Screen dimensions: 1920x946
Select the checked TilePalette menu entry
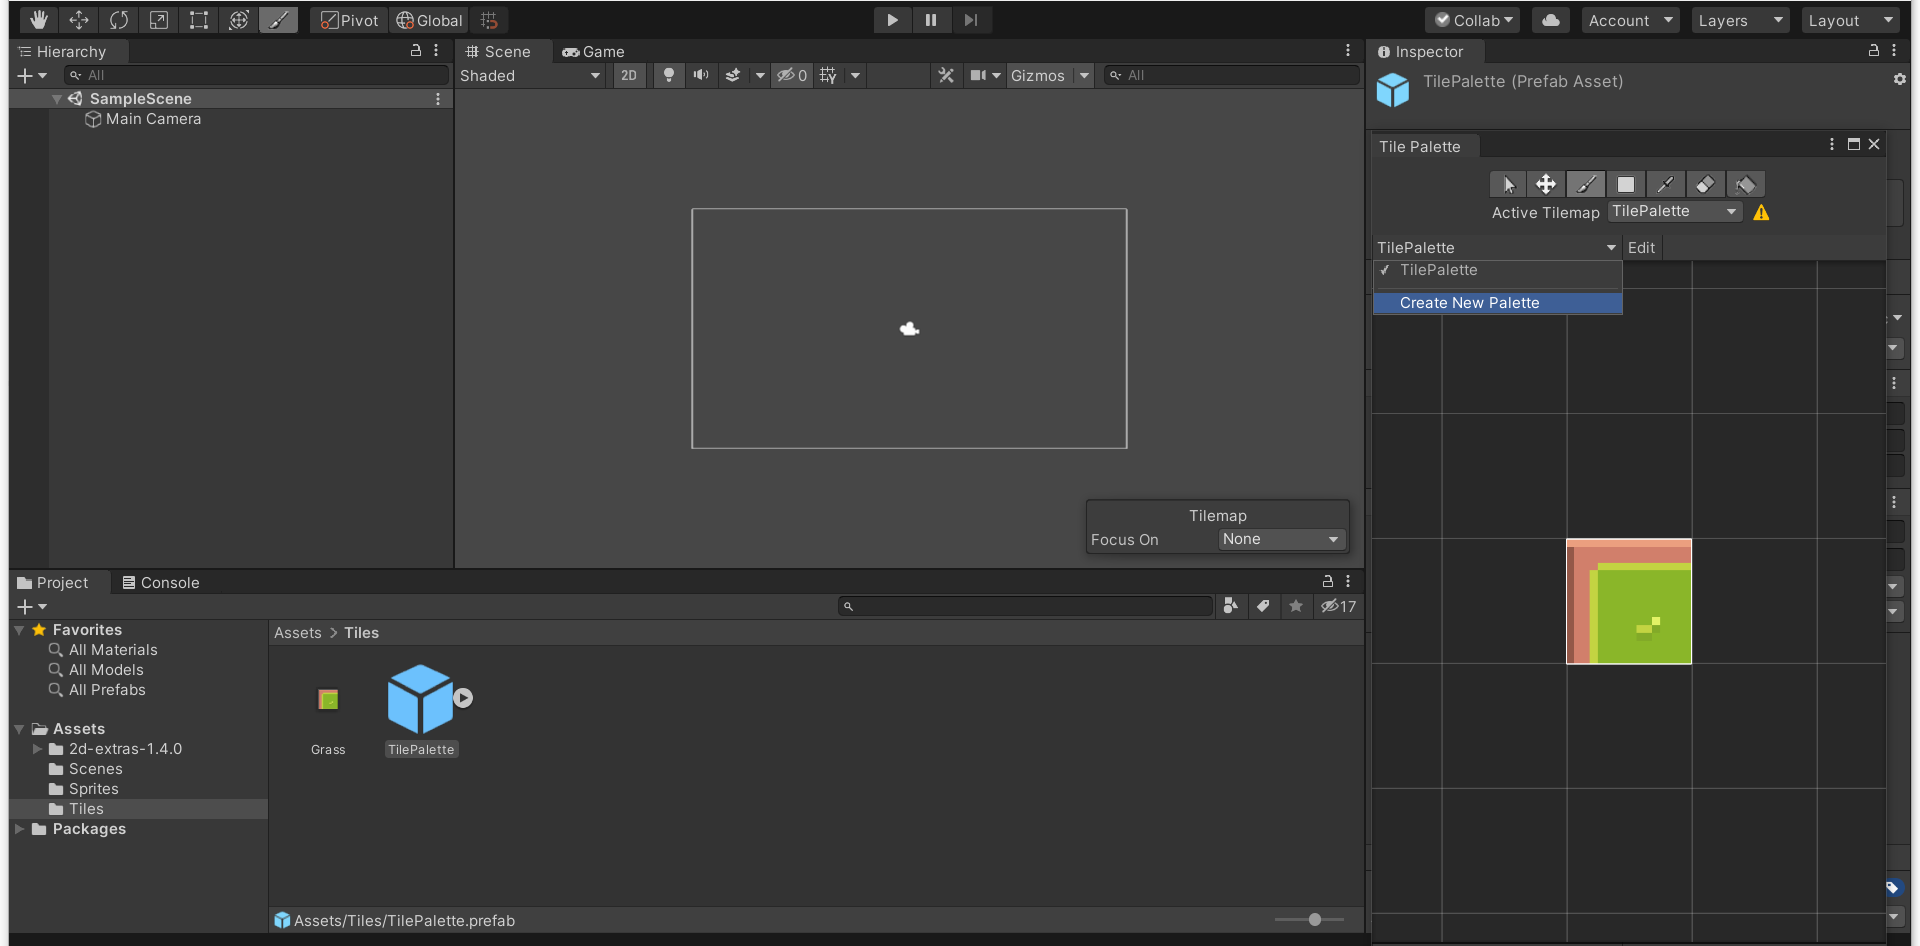coord(1497,270)
